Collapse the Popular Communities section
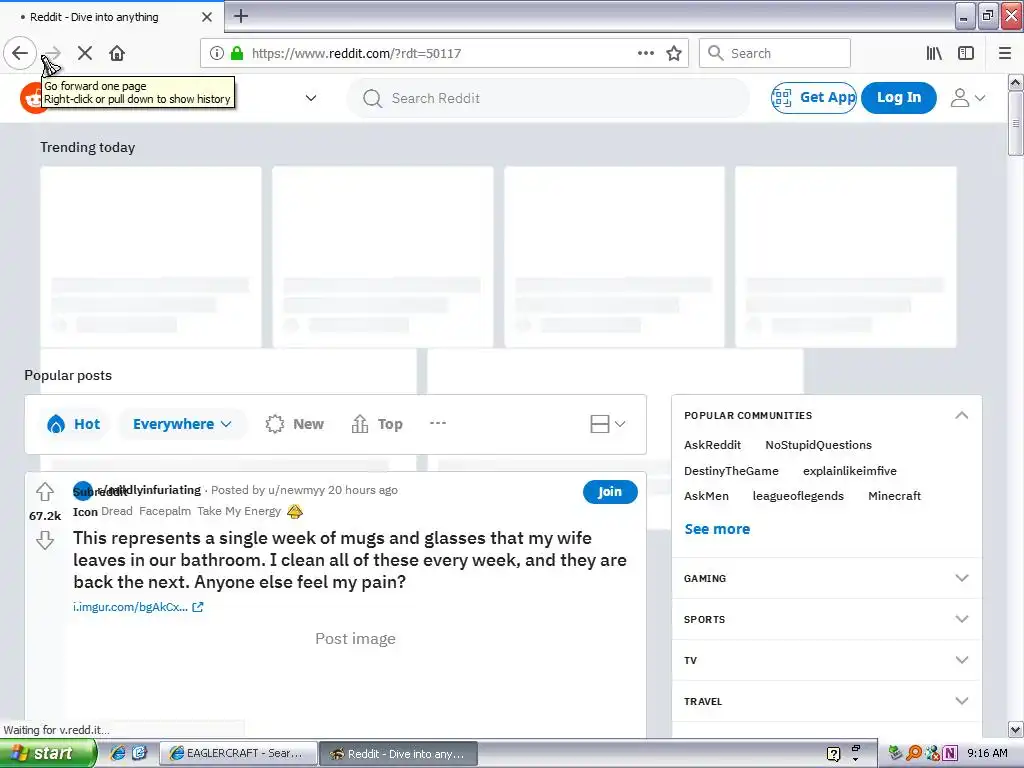This screenshot has width=1024, height=768. [x=961, y=415]
